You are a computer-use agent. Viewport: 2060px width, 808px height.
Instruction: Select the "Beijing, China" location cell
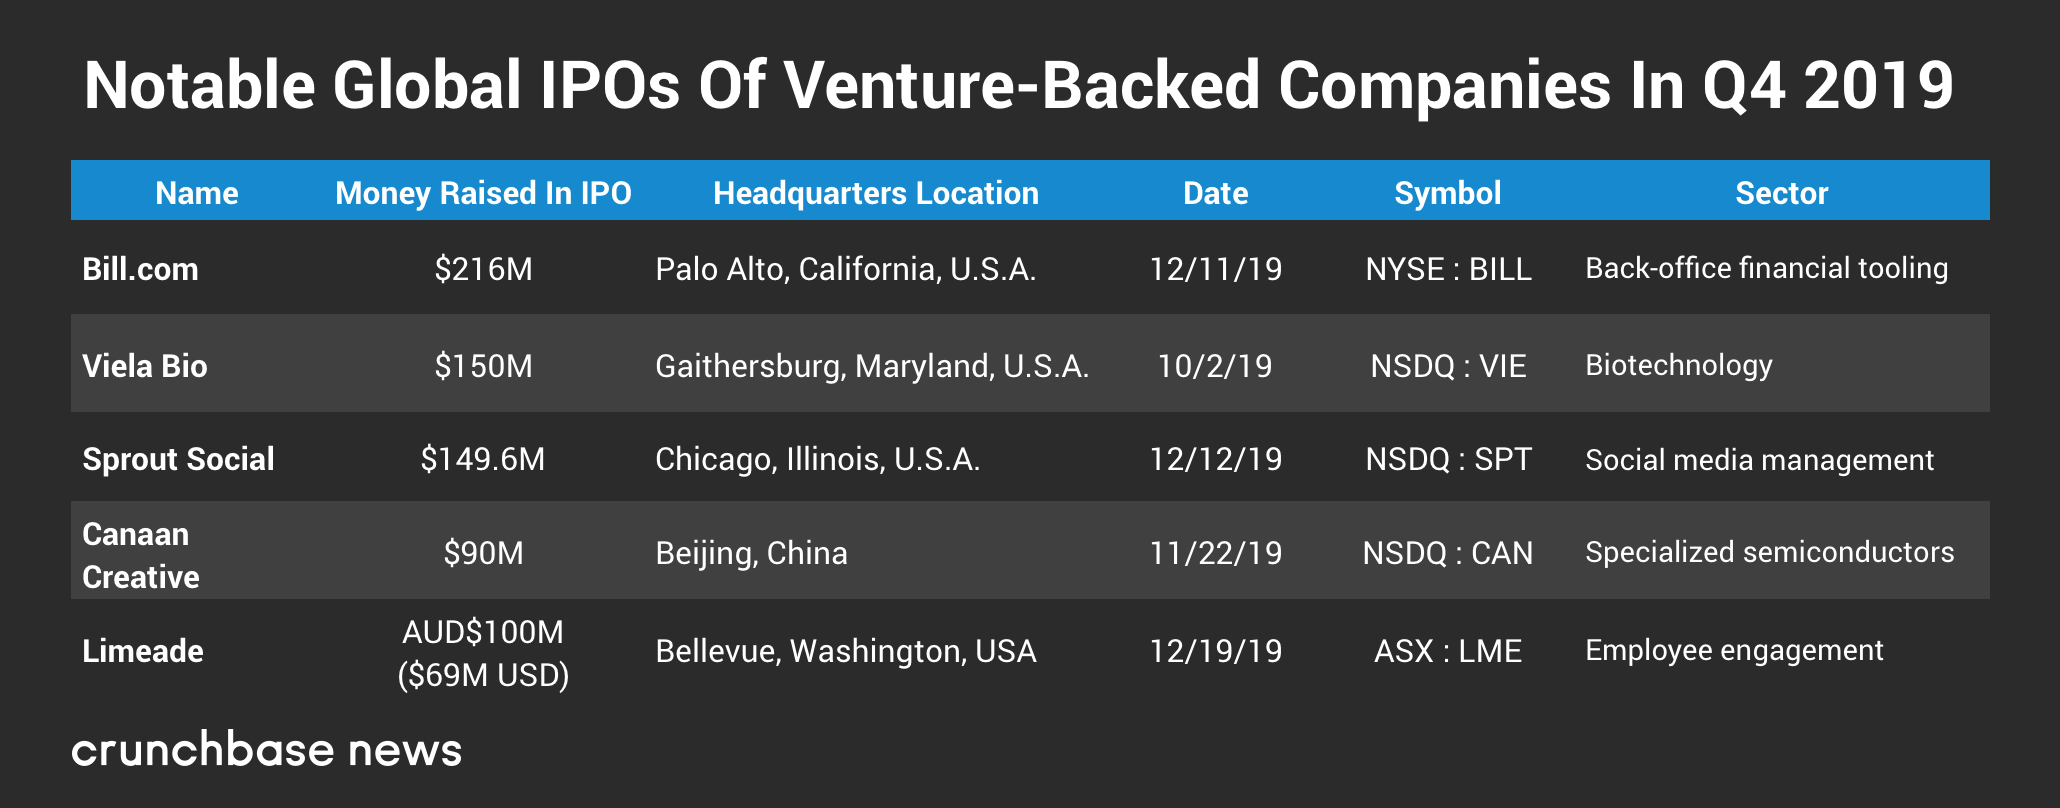point(751,553)
